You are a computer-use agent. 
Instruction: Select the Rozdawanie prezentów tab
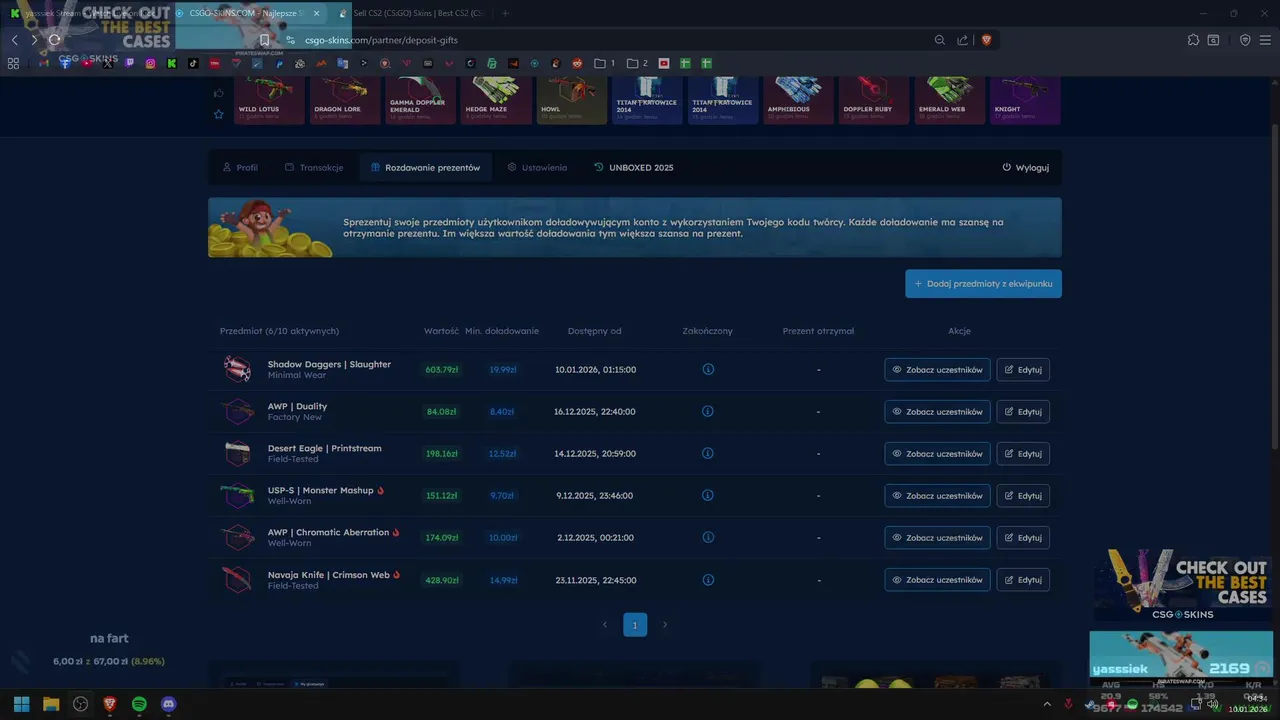click(x=425, y=167)
